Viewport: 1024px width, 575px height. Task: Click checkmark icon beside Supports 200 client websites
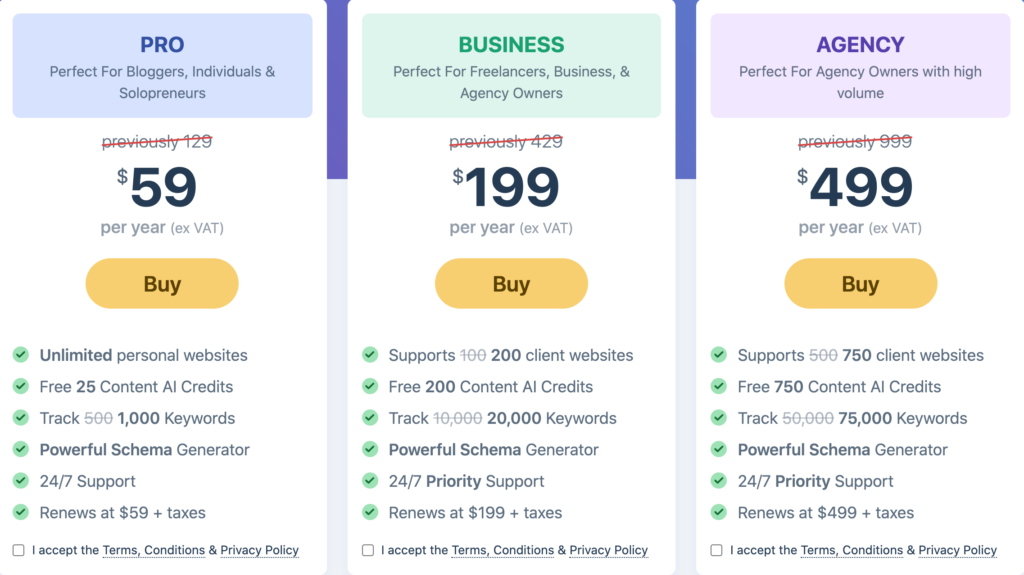370,355
